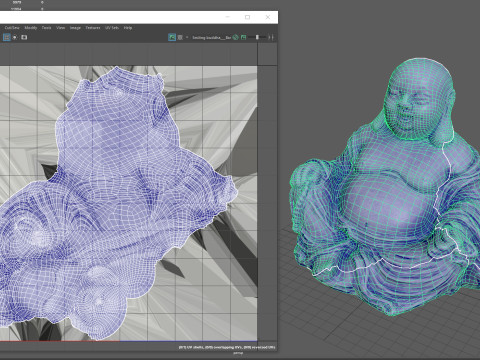Click the green square icon before the slider
Viewport: 480px width, 360px height.
pos(243,37)
